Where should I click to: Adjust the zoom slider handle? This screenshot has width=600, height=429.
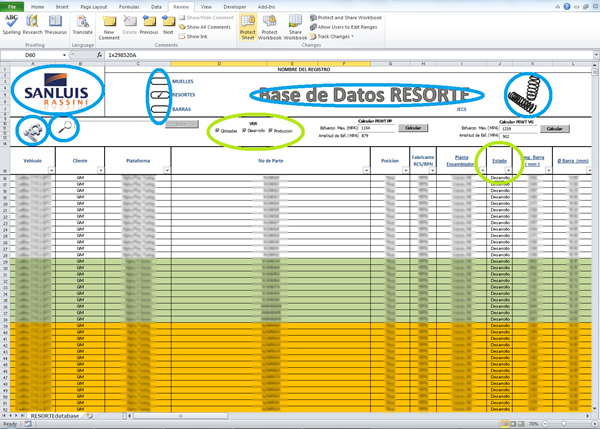pos(564,424)
